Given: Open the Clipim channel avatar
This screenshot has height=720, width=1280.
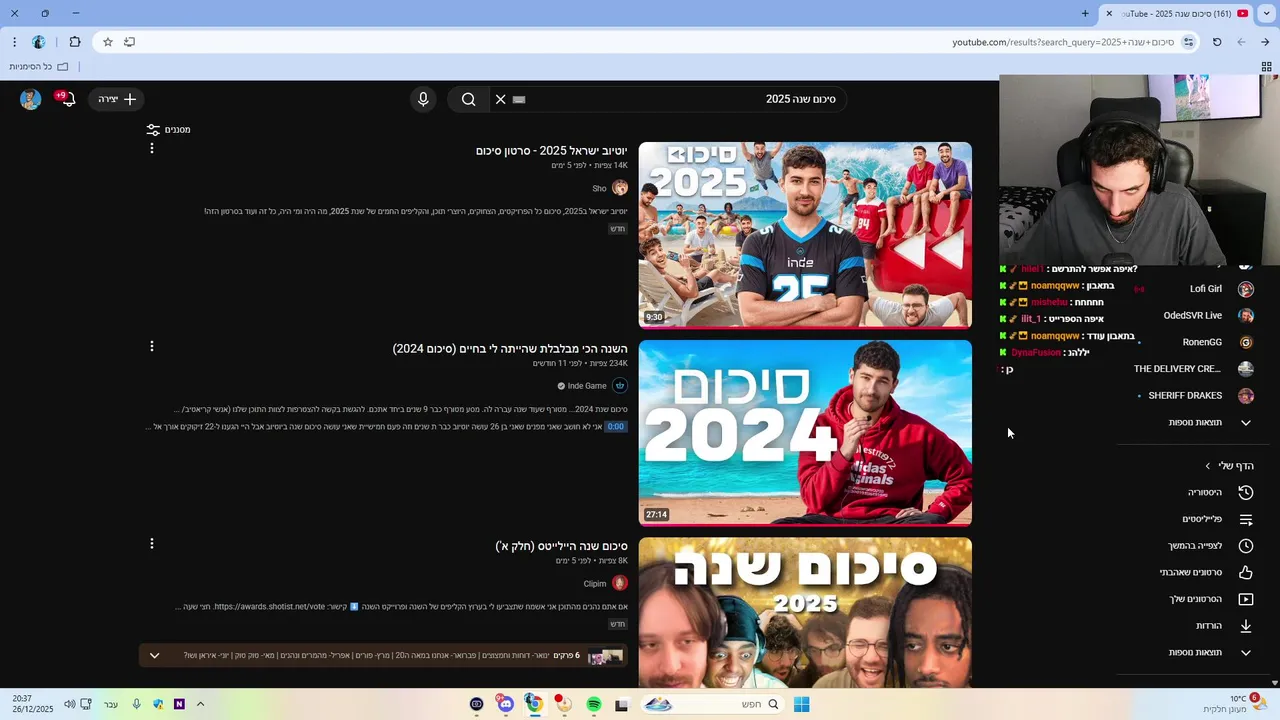Looking at the screenshot, I should [x=620, y=583].
